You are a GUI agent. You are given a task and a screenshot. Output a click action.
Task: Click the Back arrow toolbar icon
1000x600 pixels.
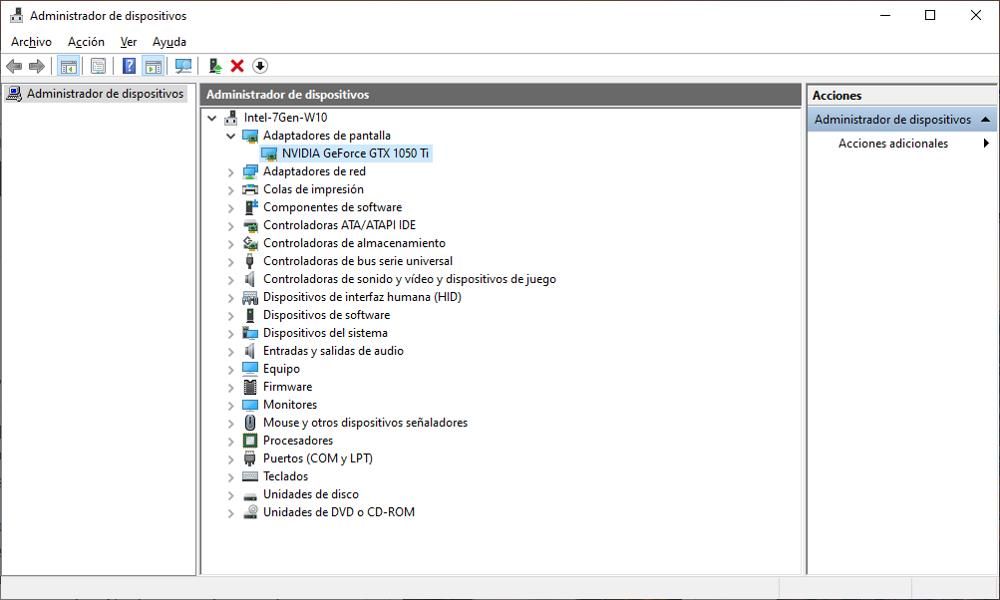pos(14,66)
